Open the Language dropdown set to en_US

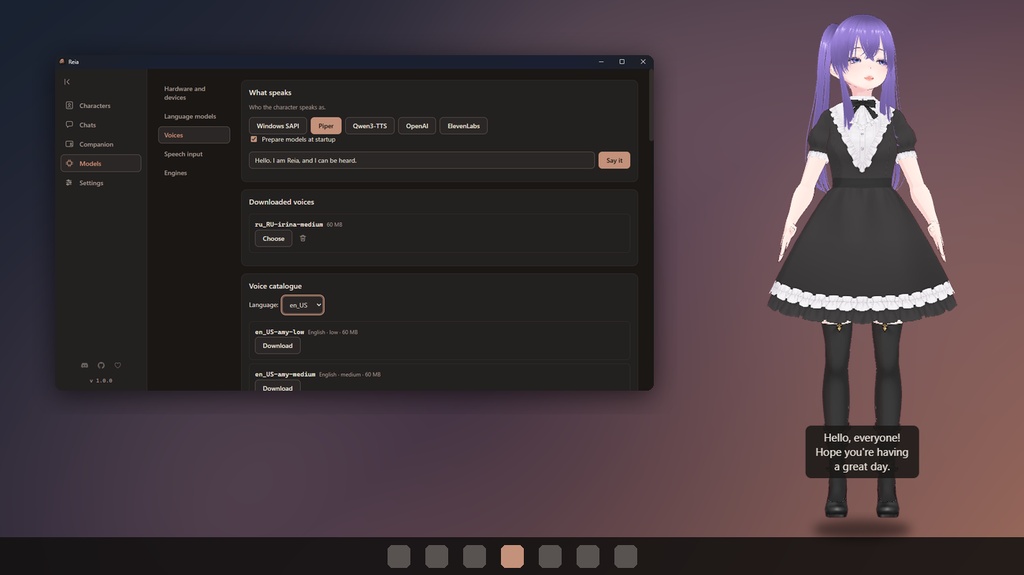(x=302, y=305)
